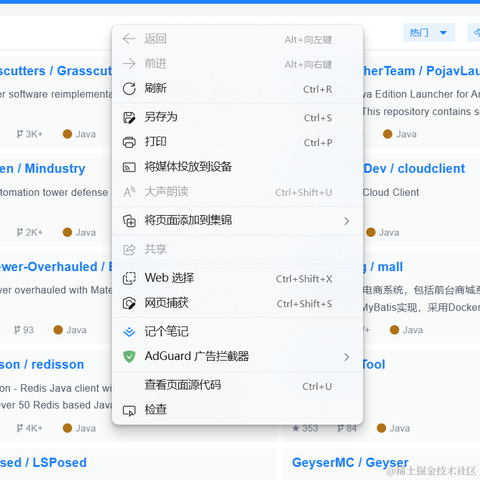Expand the 将页面添加到集锦 submenu arrow

pyautogui.click(x=347, y=221)
